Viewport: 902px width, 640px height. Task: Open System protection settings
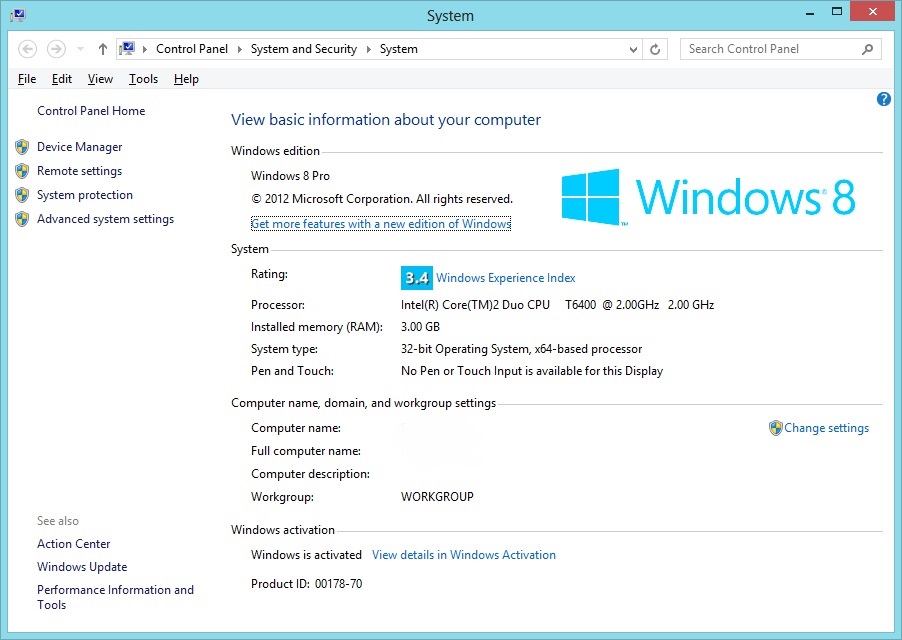pos(84,194)
